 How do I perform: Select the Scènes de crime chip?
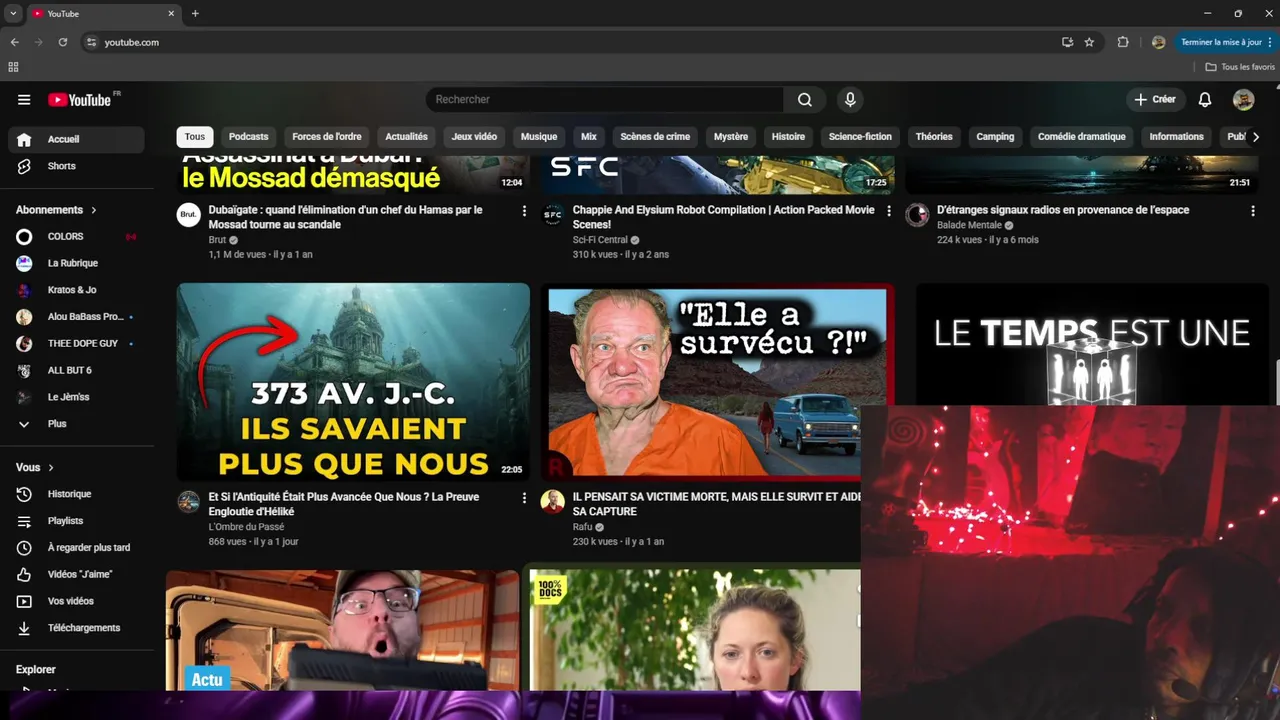tap(655, 137)
